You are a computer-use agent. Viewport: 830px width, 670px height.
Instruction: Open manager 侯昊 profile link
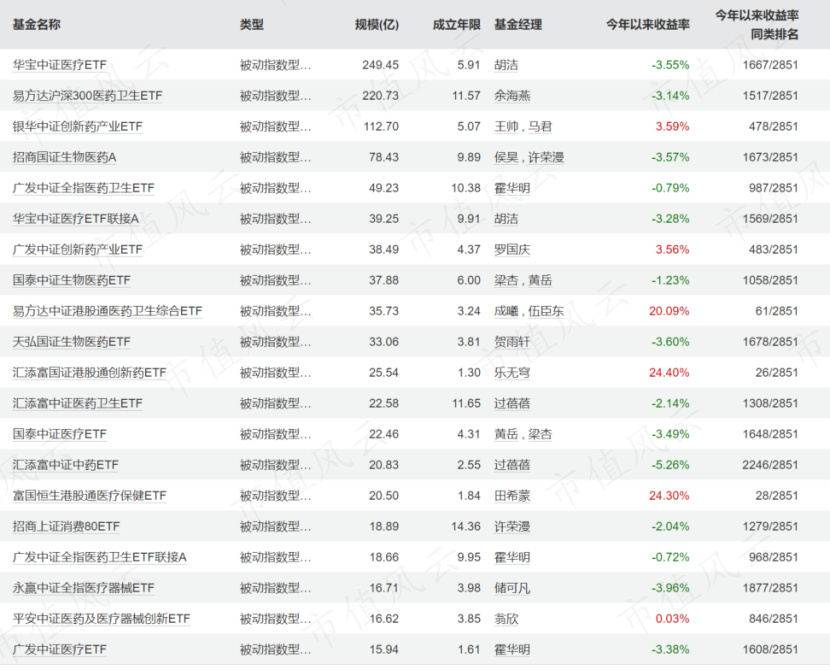point(506,157)
